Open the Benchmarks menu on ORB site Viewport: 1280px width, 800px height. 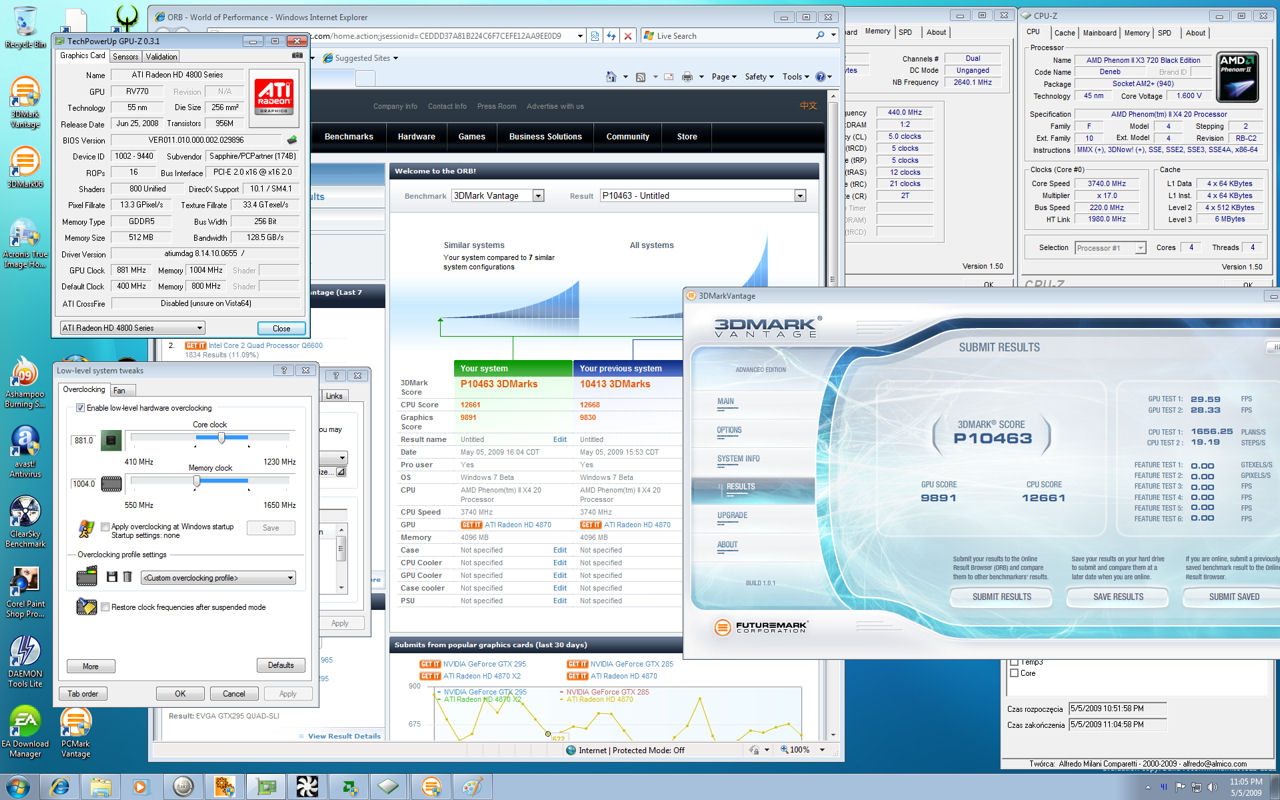(349, 137)
